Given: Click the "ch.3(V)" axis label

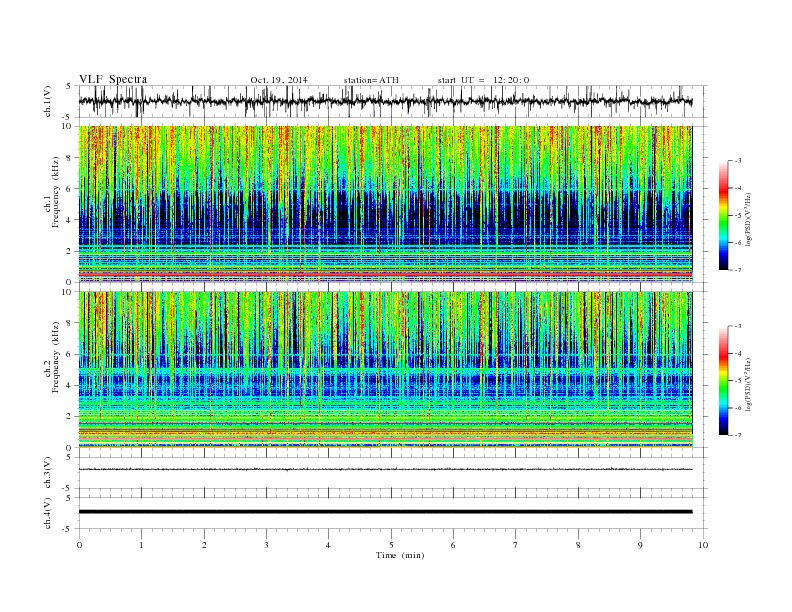Looking at the screenshot, I should click(x=48, y=473).
